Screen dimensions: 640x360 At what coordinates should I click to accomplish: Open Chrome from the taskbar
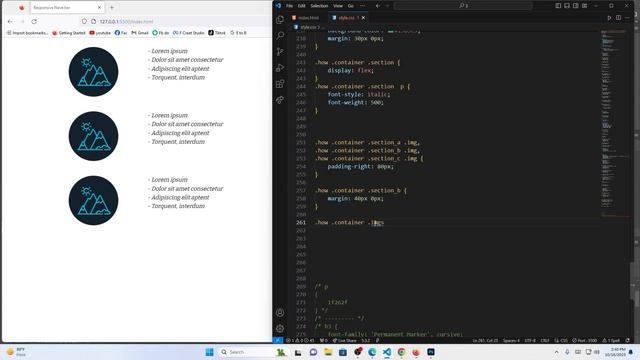click(x=401, y=352)
